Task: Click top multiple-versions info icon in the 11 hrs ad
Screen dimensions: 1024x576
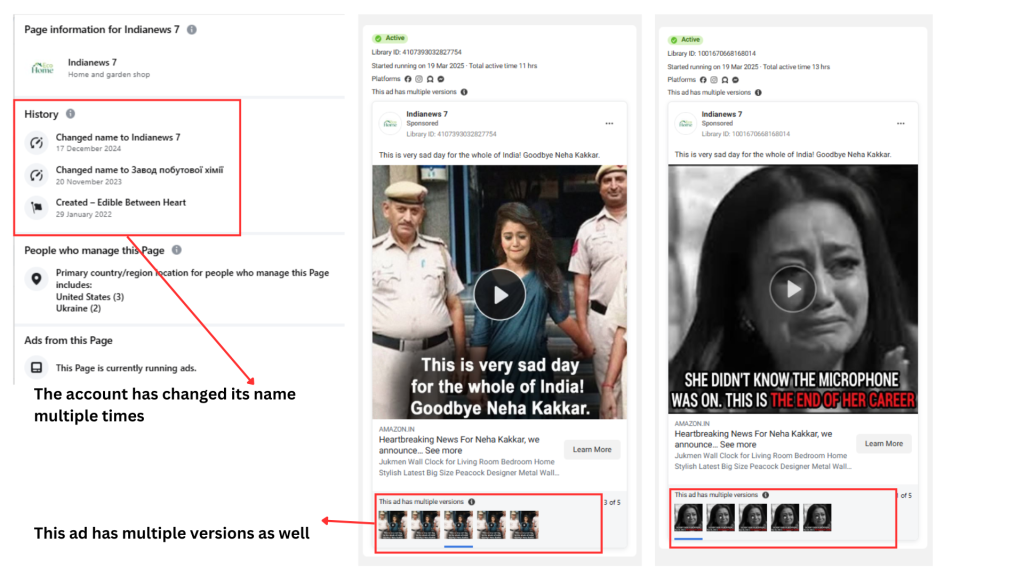Action: 464,92
